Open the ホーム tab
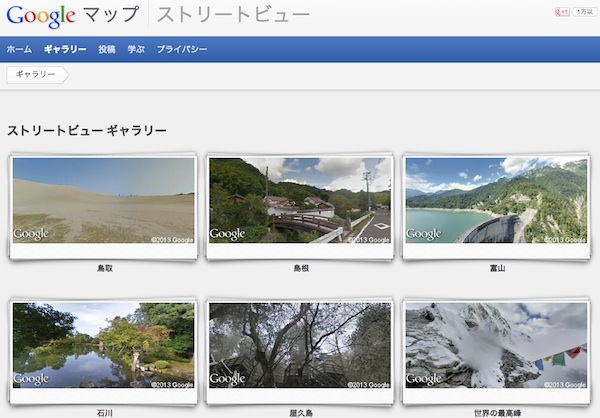 coord(19,49)
